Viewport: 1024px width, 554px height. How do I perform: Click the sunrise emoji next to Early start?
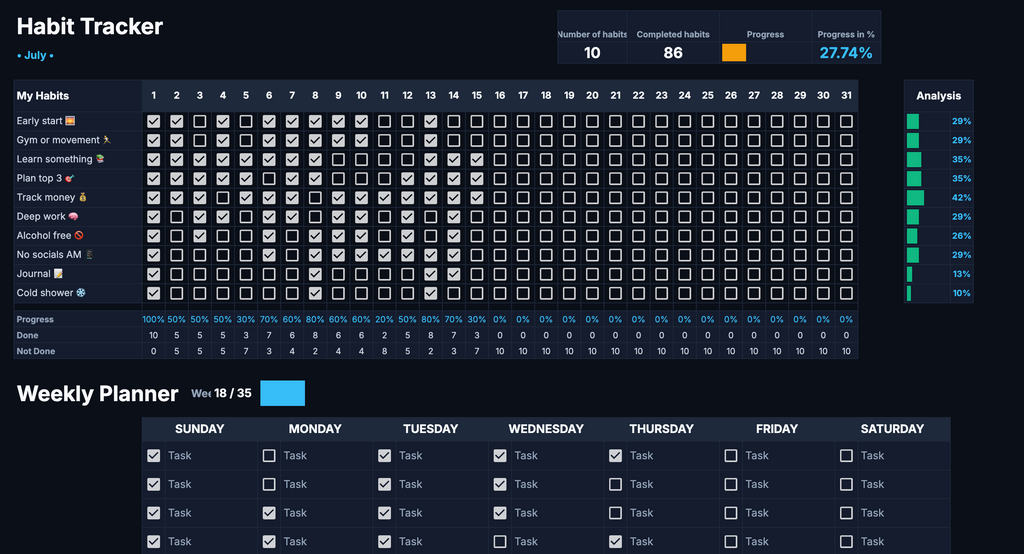(70, 121)
